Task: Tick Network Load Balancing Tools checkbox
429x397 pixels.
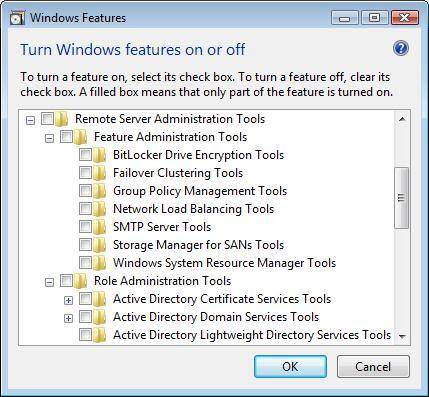Action: click(x=85, y=209)
